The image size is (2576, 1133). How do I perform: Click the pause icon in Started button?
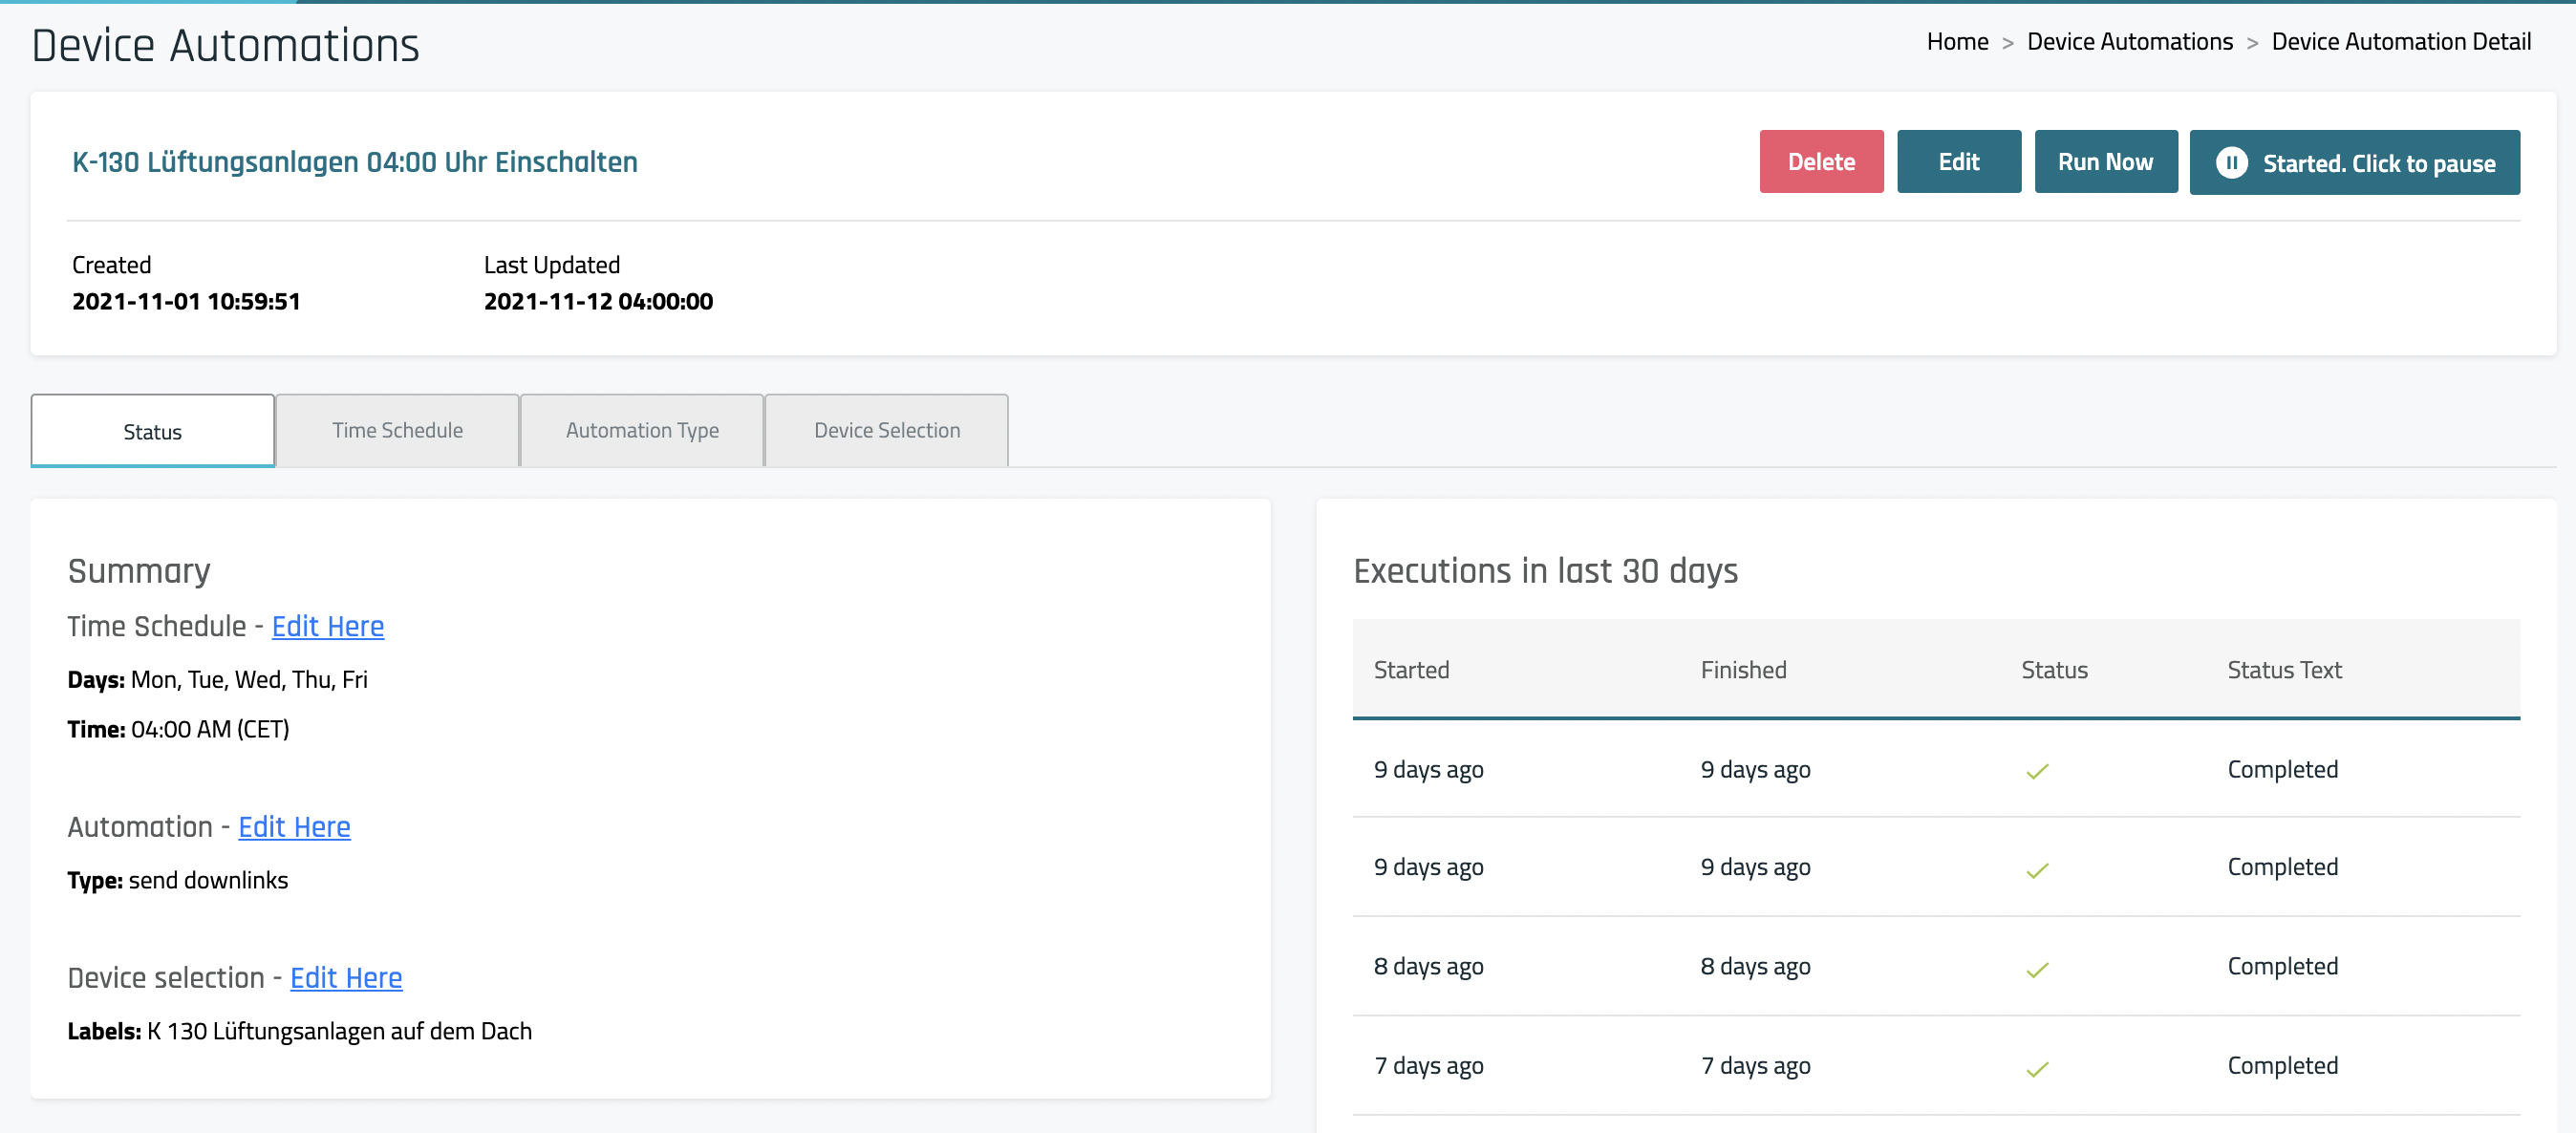(x=2231, y=163)
